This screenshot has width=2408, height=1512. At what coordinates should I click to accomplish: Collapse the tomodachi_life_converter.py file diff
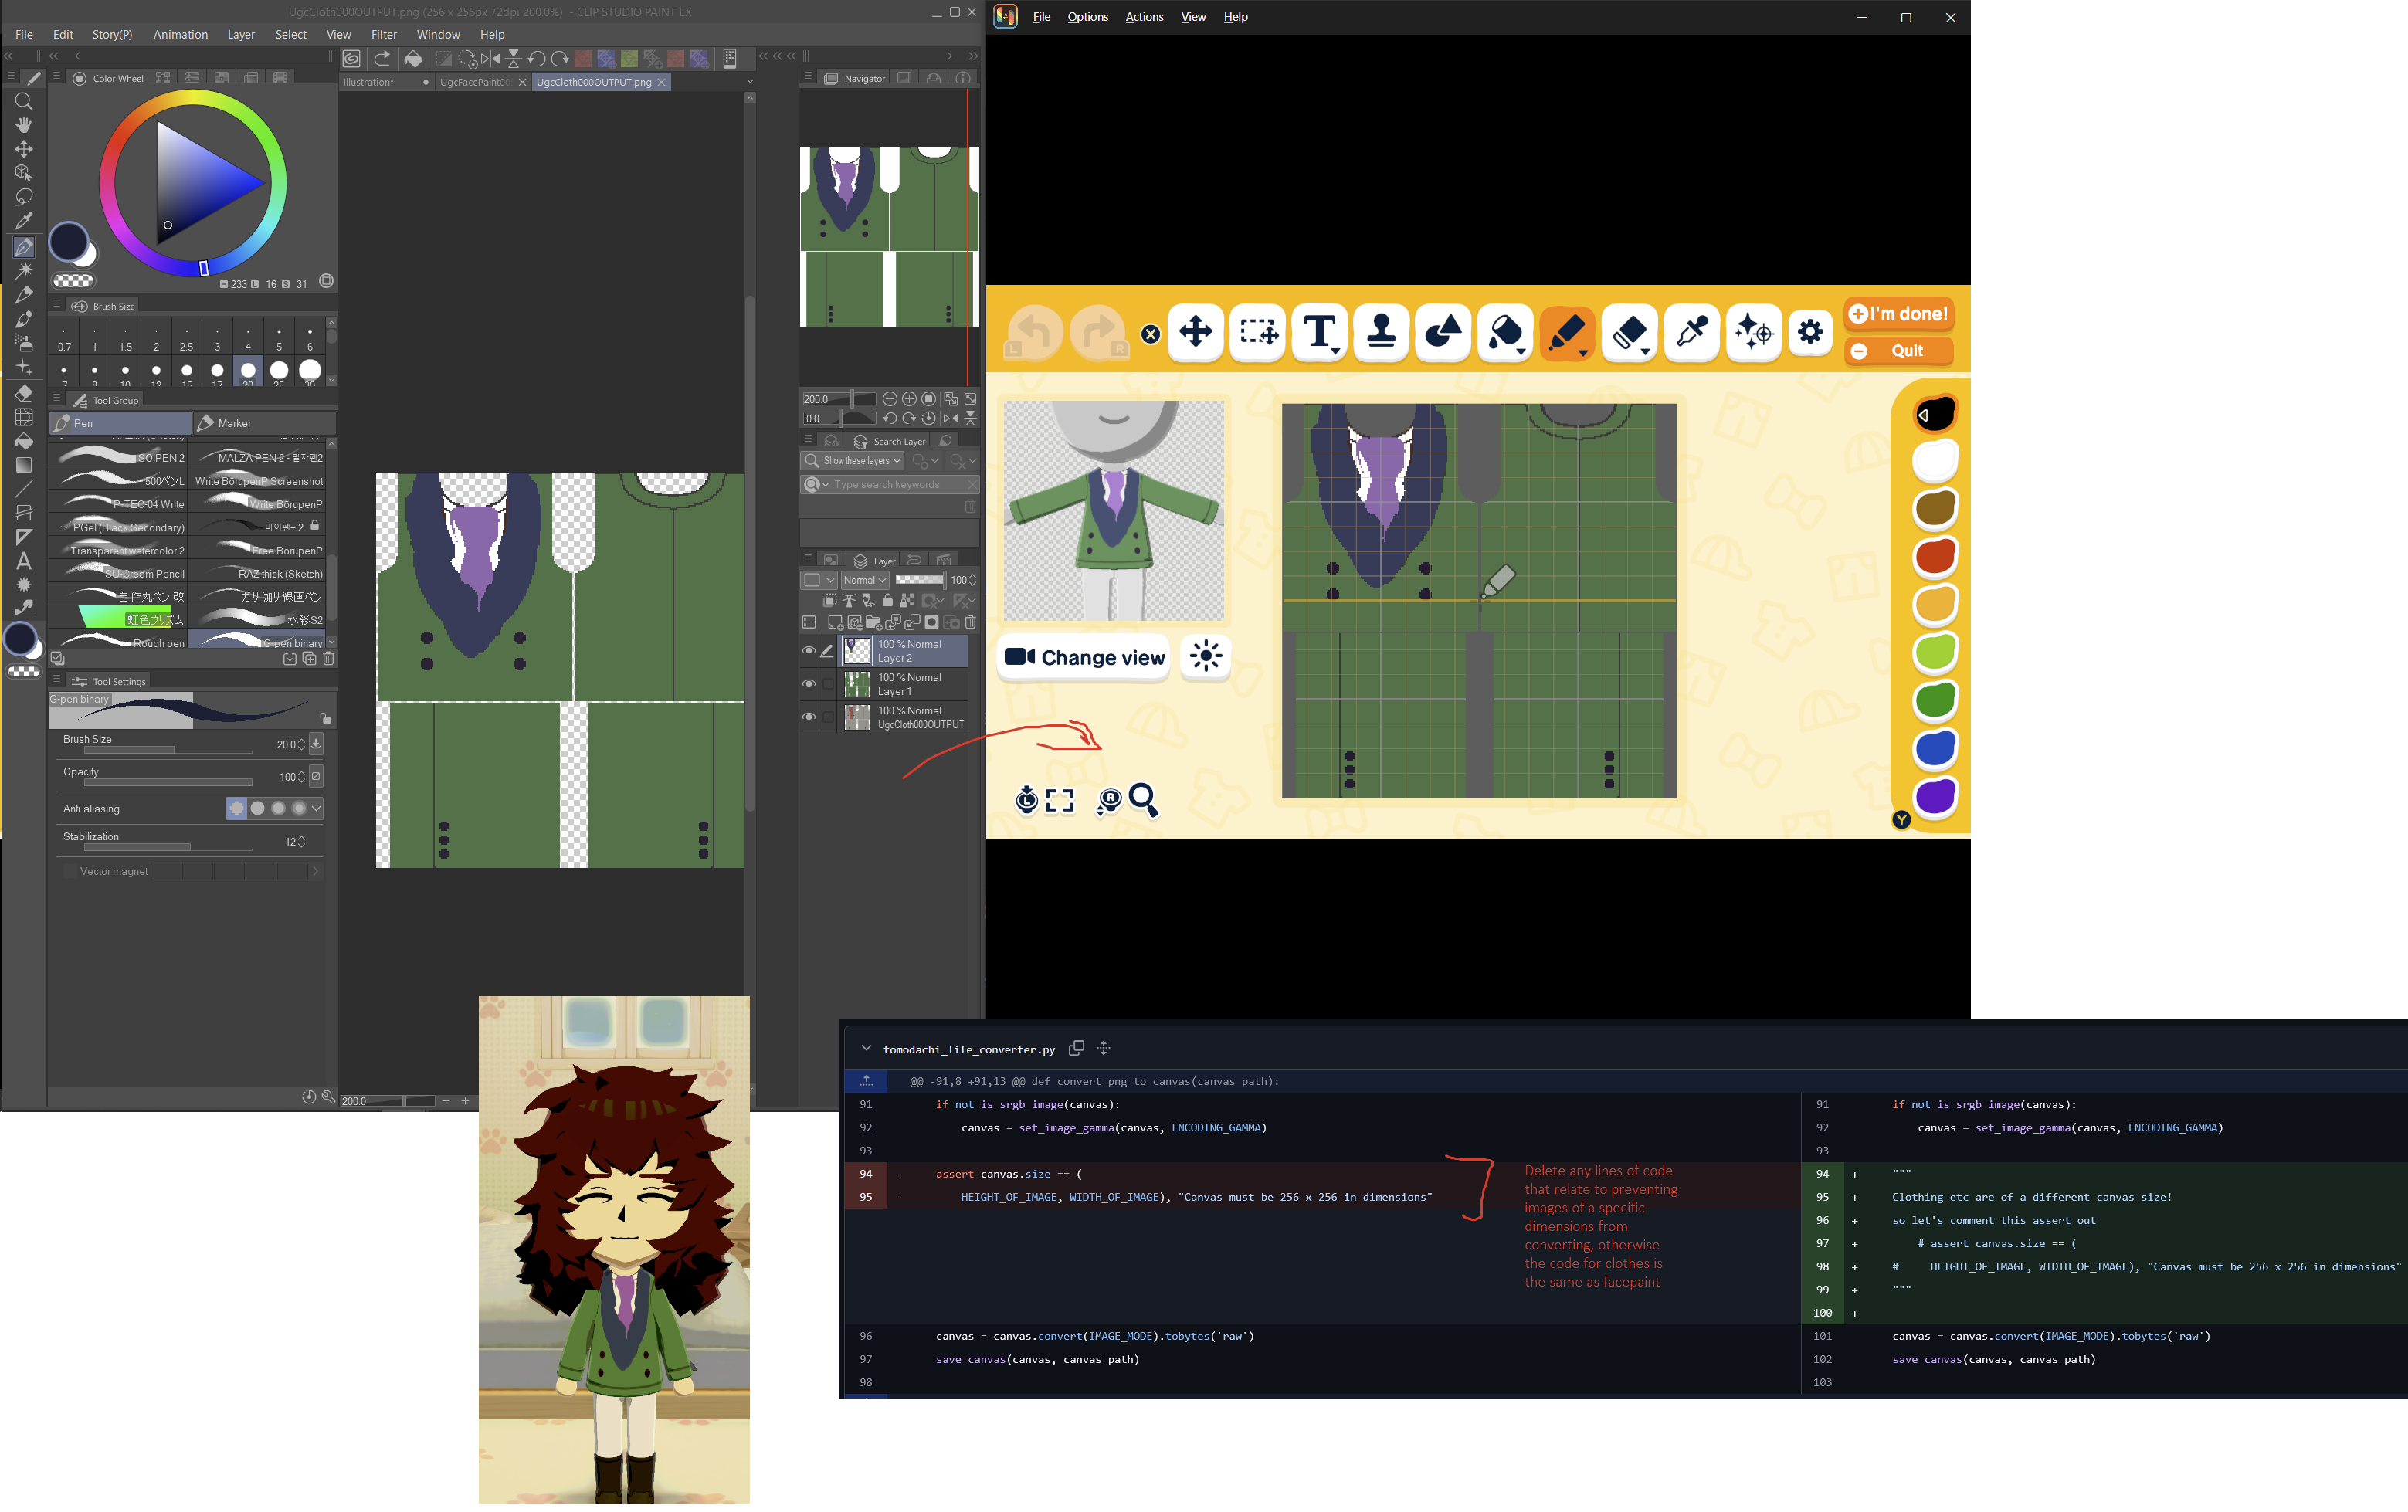pos(866,1049)
